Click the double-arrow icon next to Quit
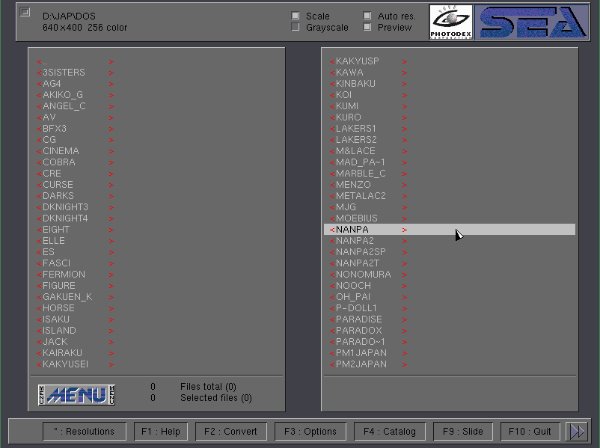 click(x=577, y=431)
